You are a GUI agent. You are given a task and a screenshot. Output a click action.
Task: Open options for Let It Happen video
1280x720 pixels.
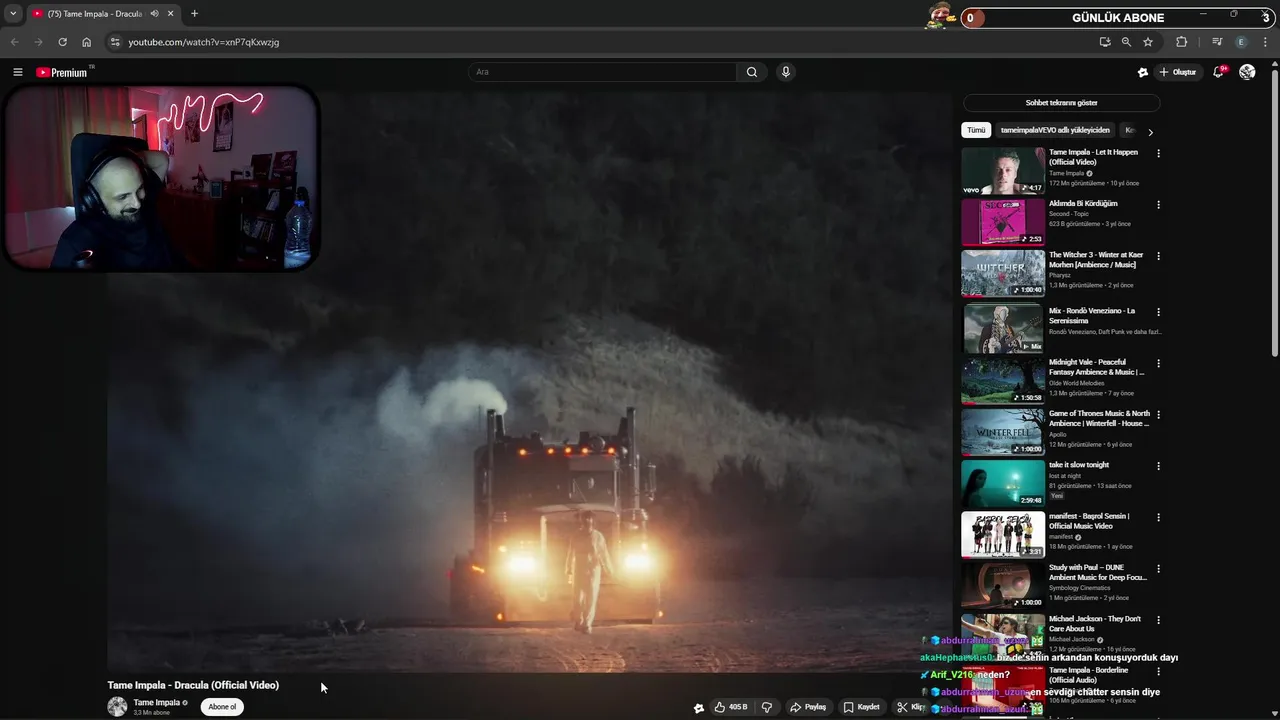click(1158, 153)
